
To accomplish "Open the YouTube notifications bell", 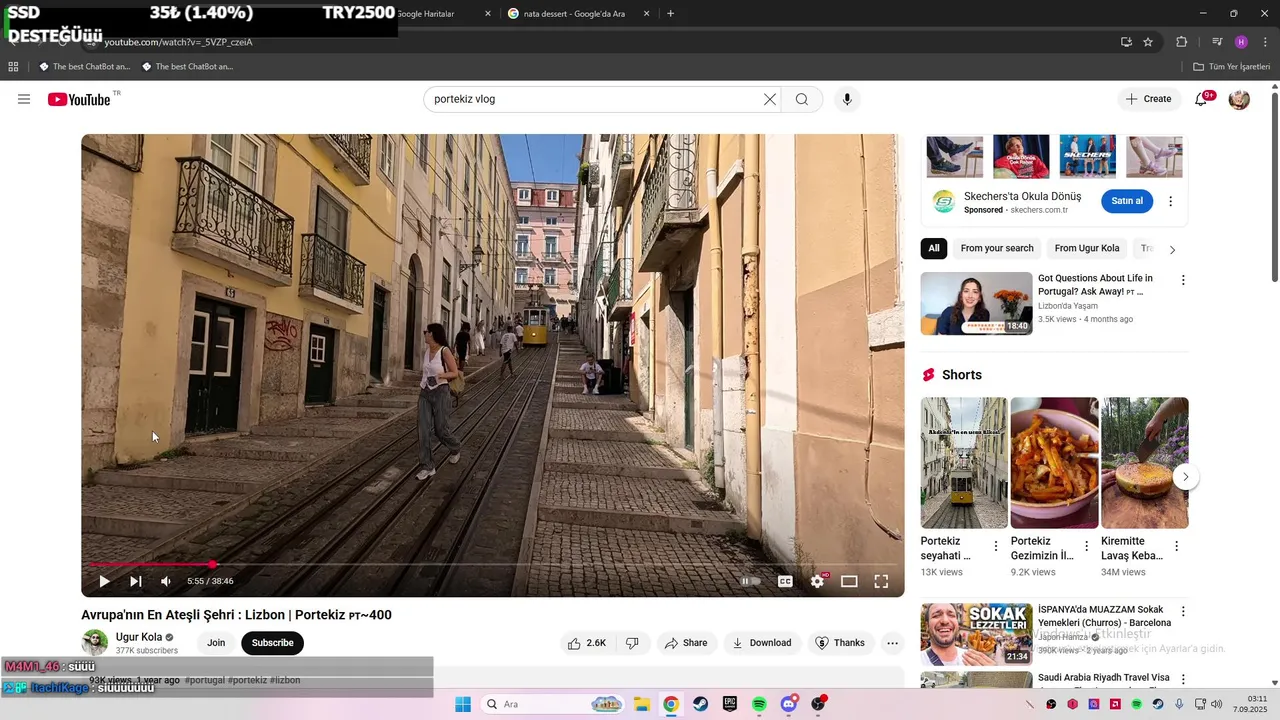I will [x=1202, y=99].
